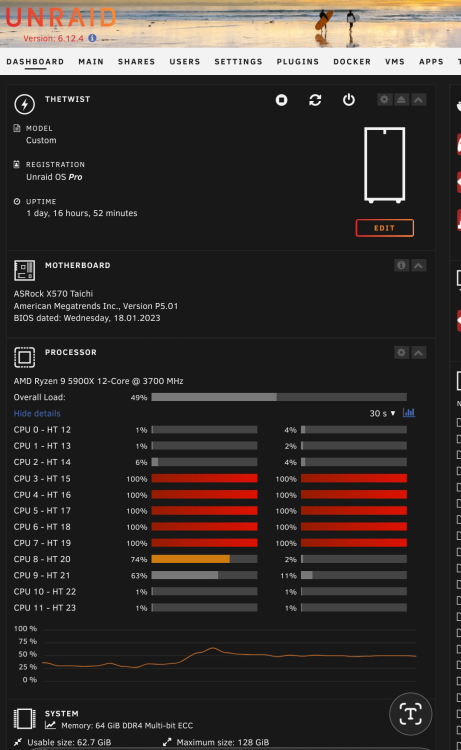Tap the floating text scan button
The height and width of the screenshot is (750, 461).
[x=410, y=714]
